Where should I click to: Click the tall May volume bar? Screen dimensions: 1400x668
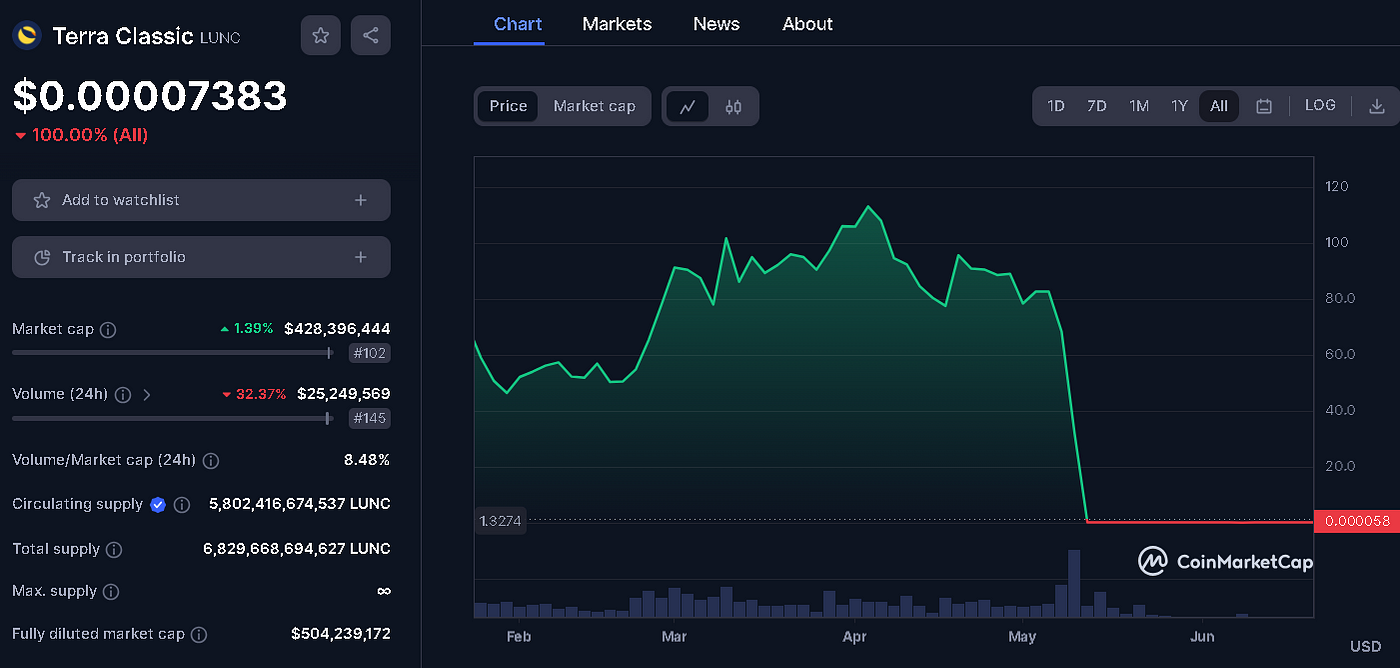(1074, 583)
